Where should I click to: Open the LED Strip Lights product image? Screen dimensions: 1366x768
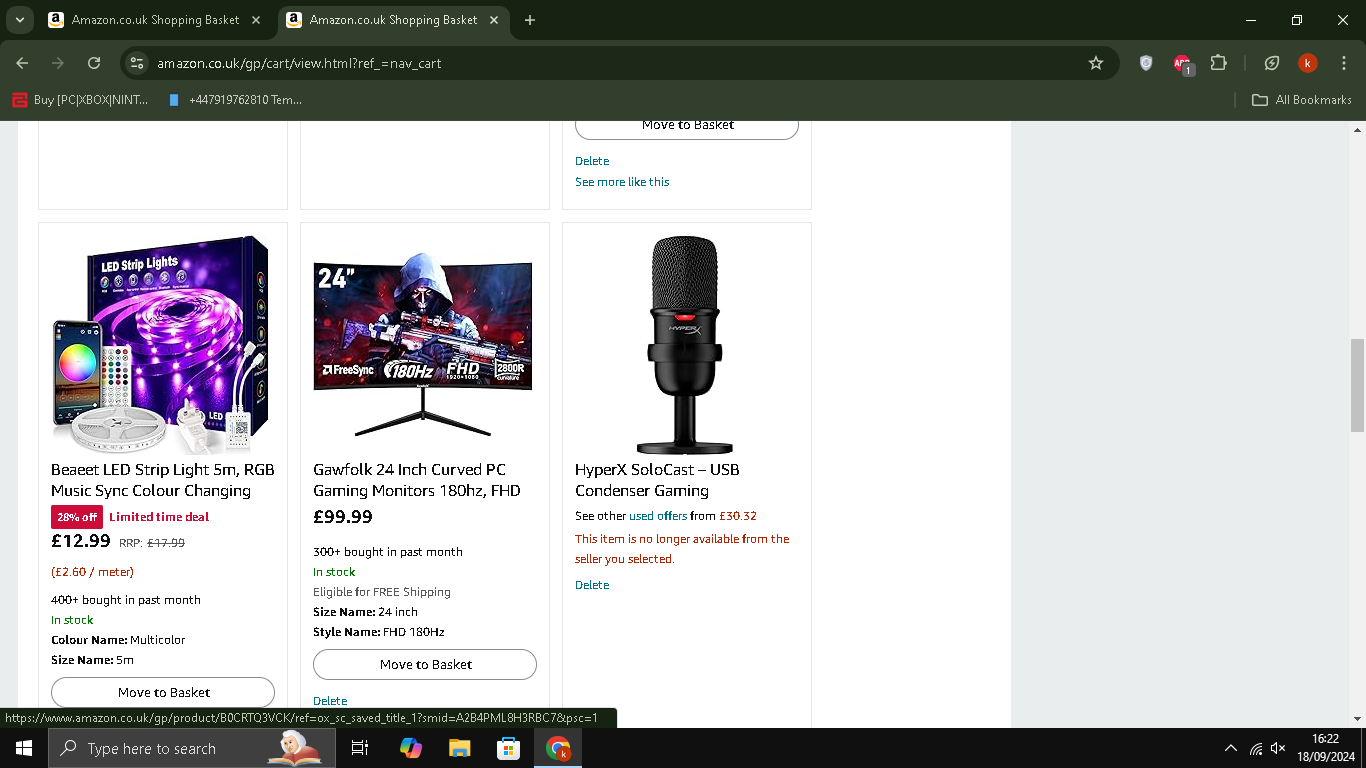click(x=161, y=345)
